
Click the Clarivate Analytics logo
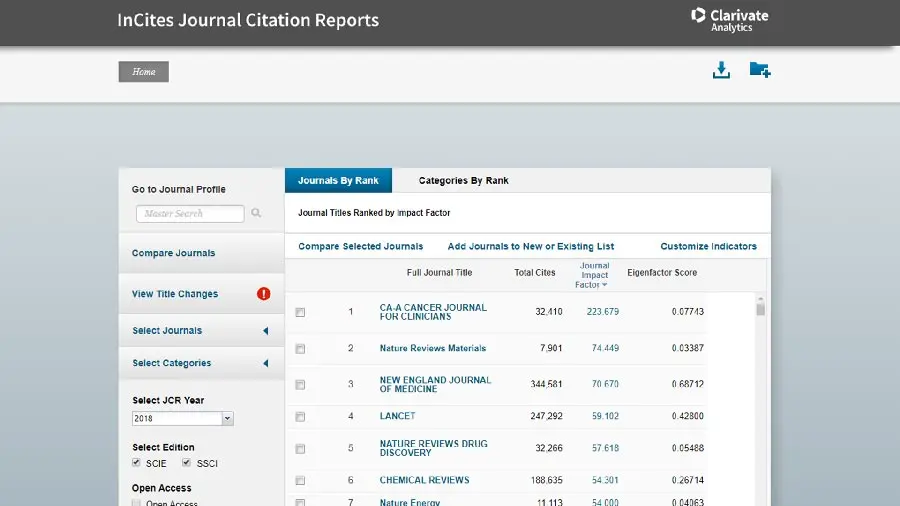[x=729, y=19]
